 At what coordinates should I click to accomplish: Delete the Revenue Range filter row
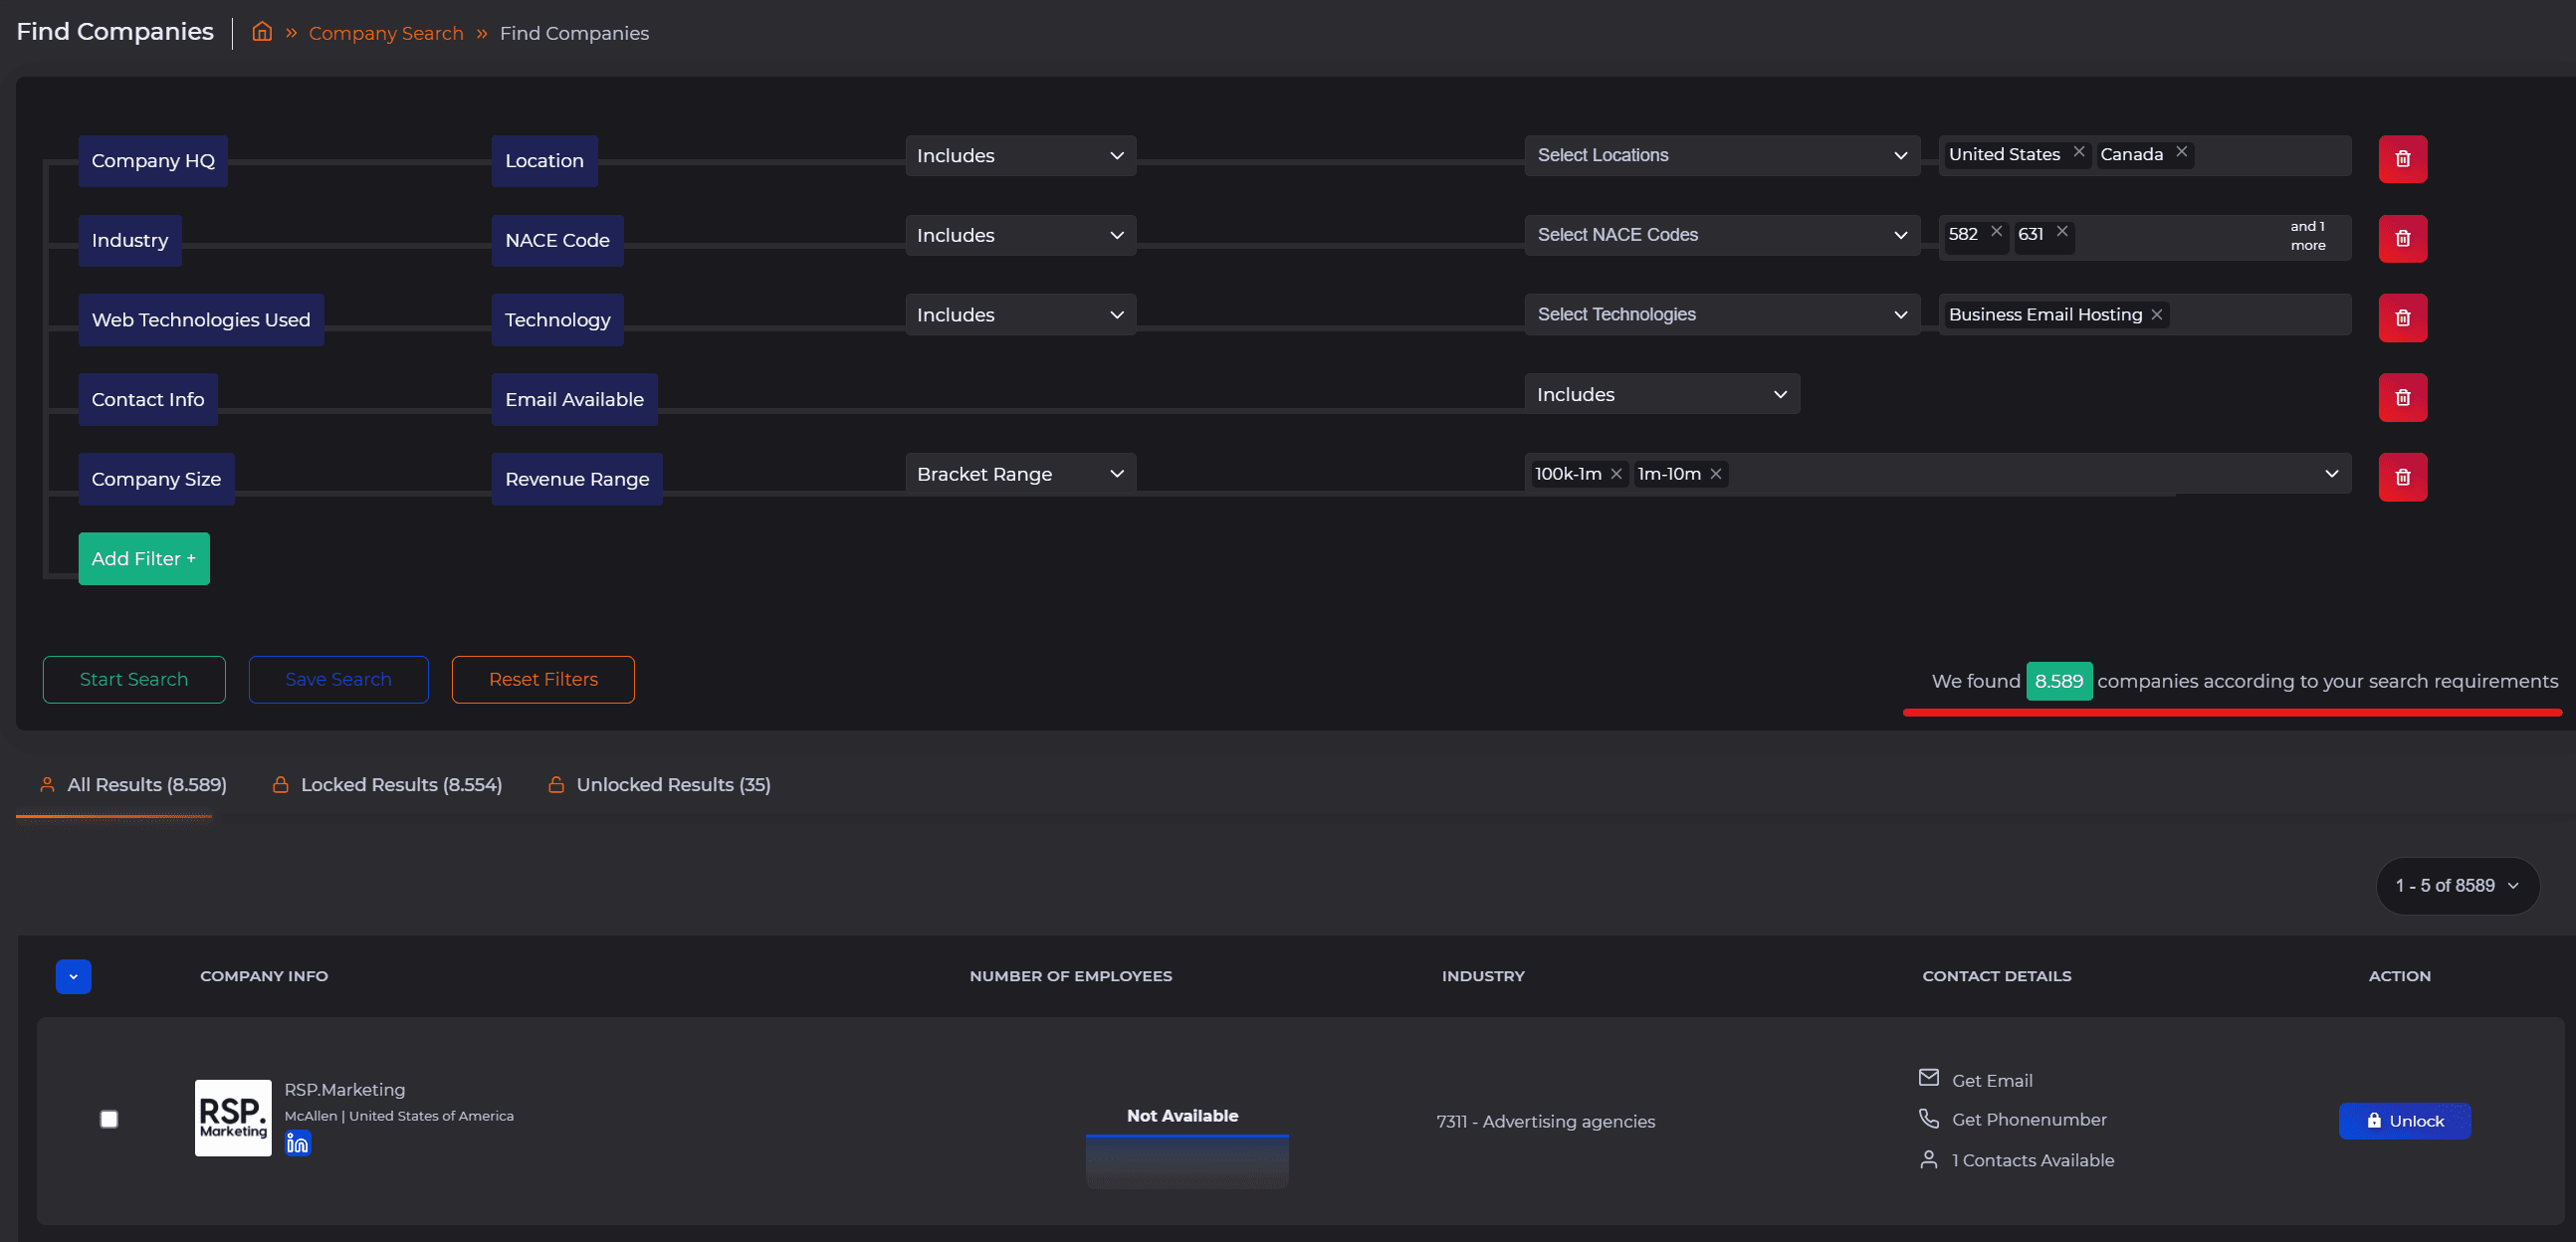pyautogui.click(x=2402, y=478)
